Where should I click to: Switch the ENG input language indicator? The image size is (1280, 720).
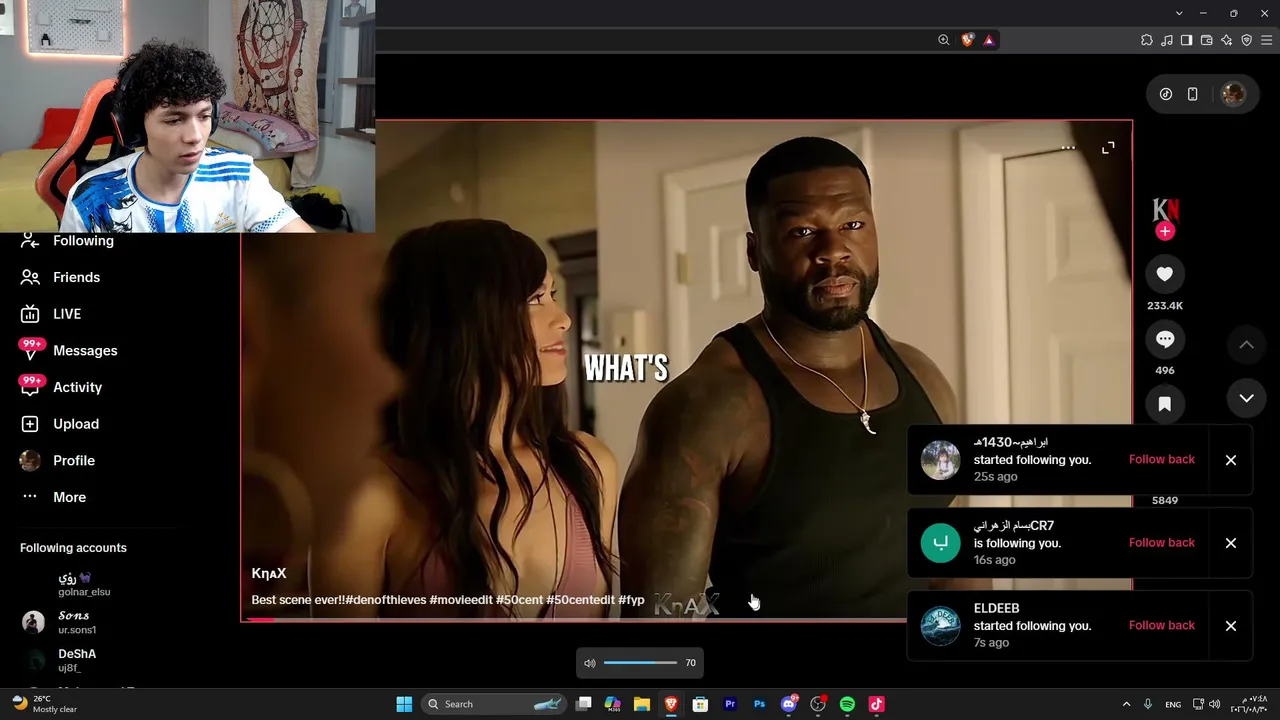pyautogui.click(x=1173, y=704)
